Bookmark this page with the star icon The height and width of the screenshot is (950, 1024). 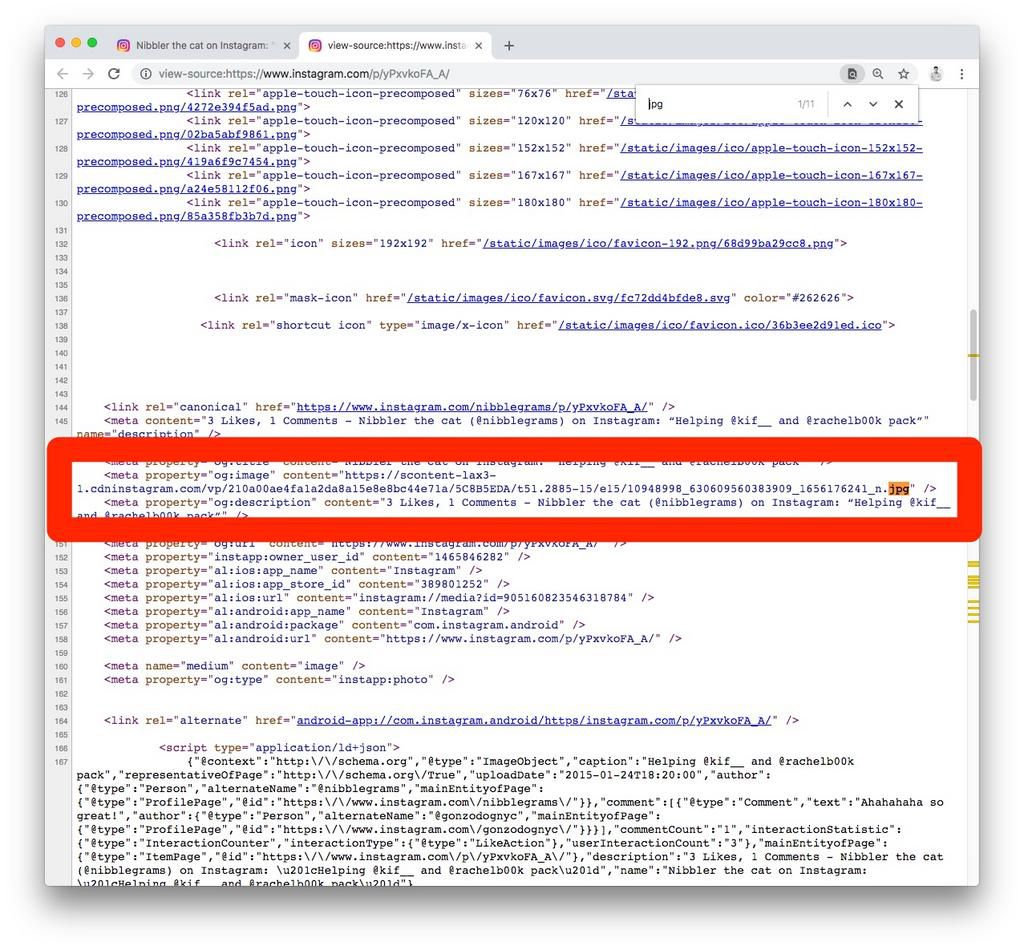[903, 74]
